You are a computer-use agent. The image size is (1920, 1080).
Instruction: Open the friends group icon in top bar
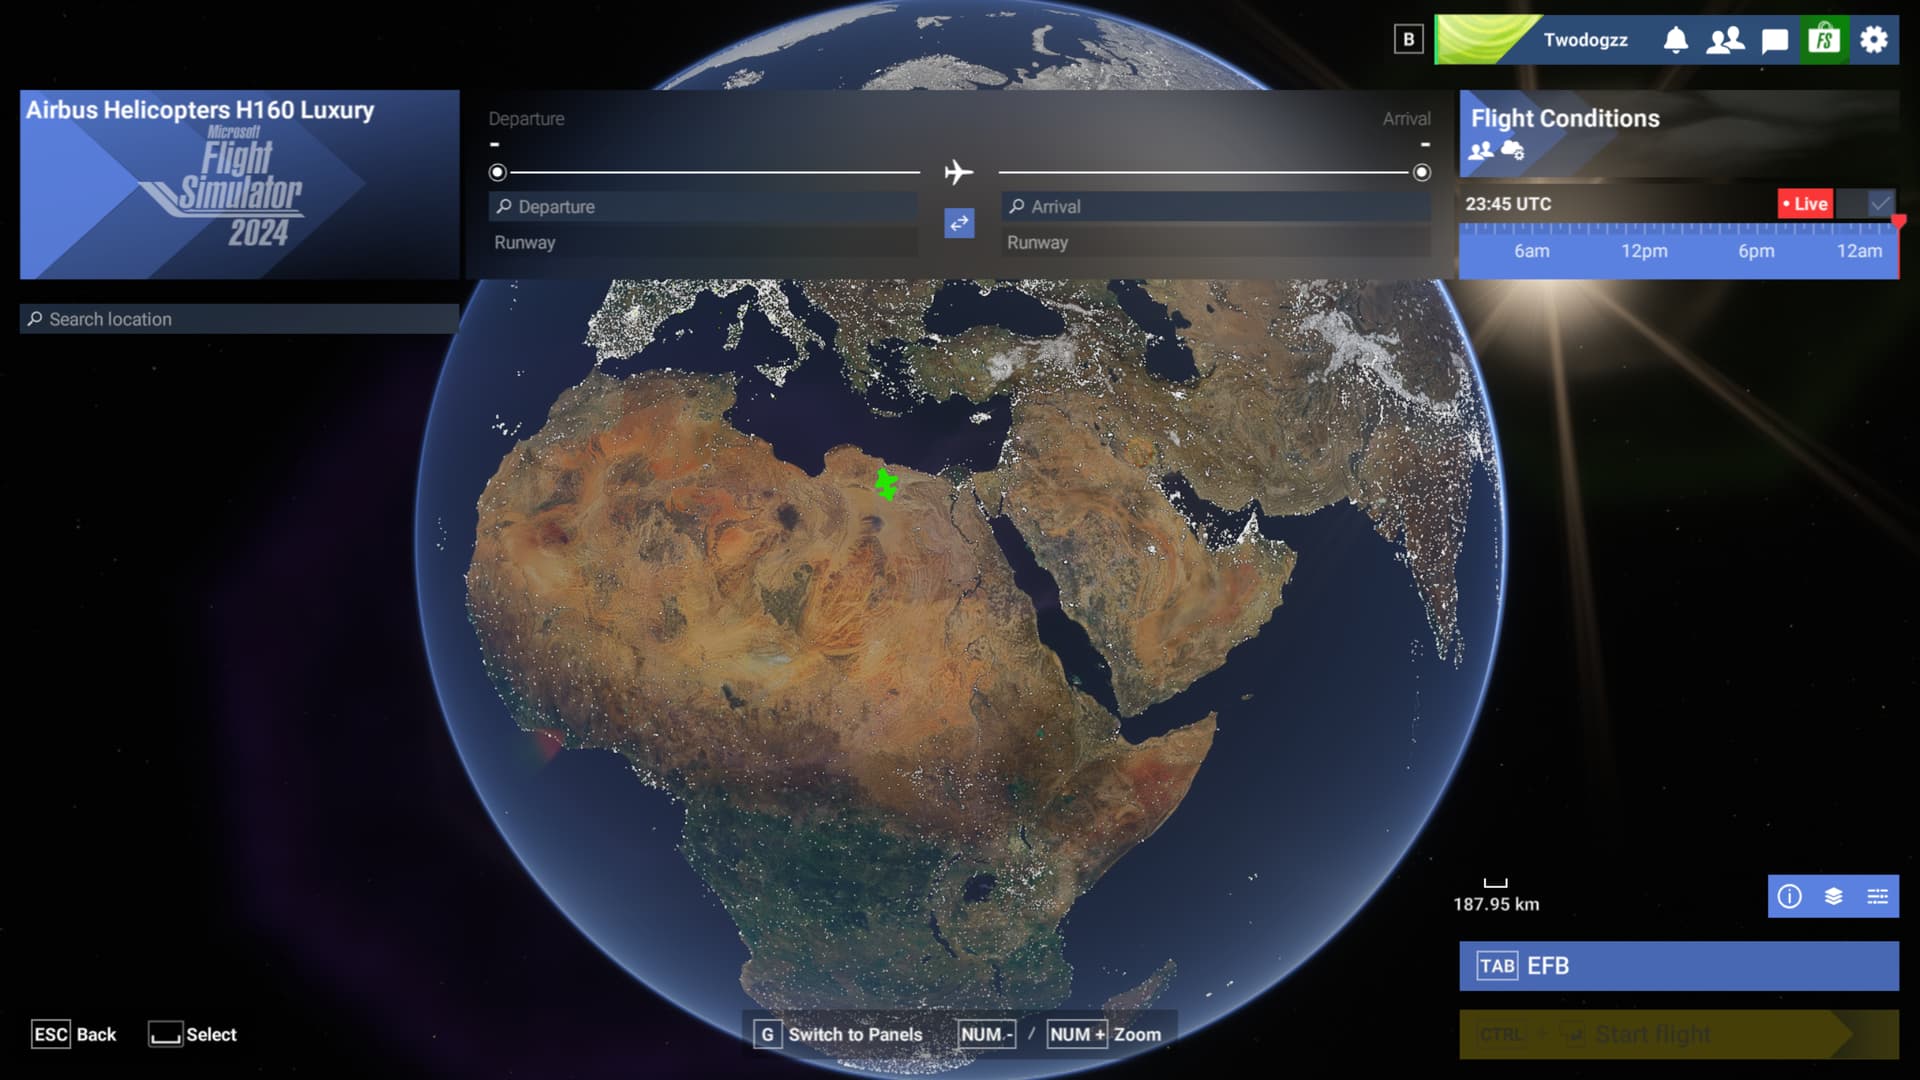[1725, 40]
